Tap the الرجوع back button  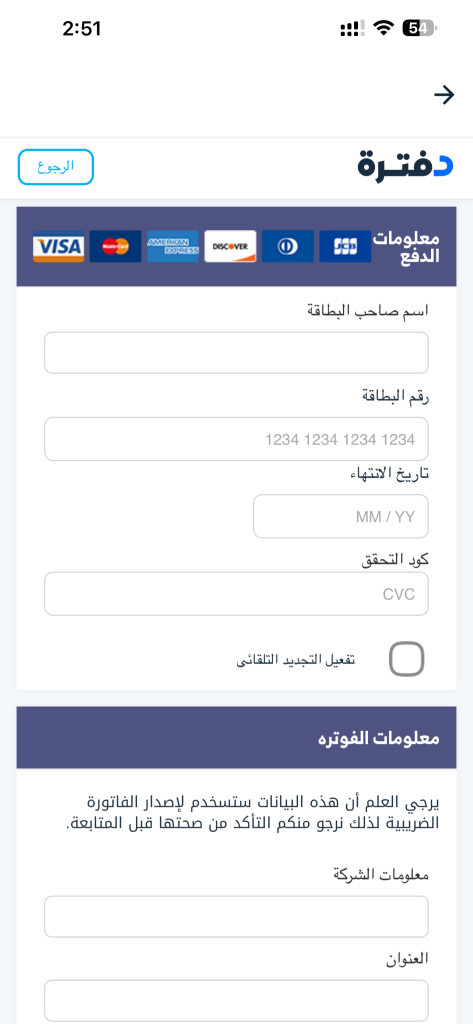(56, 167)
